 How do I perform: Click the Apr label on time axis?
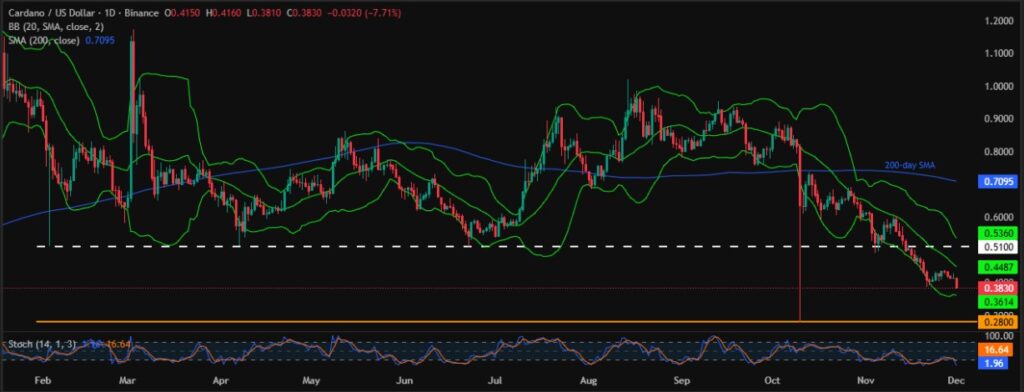[221, 380]
